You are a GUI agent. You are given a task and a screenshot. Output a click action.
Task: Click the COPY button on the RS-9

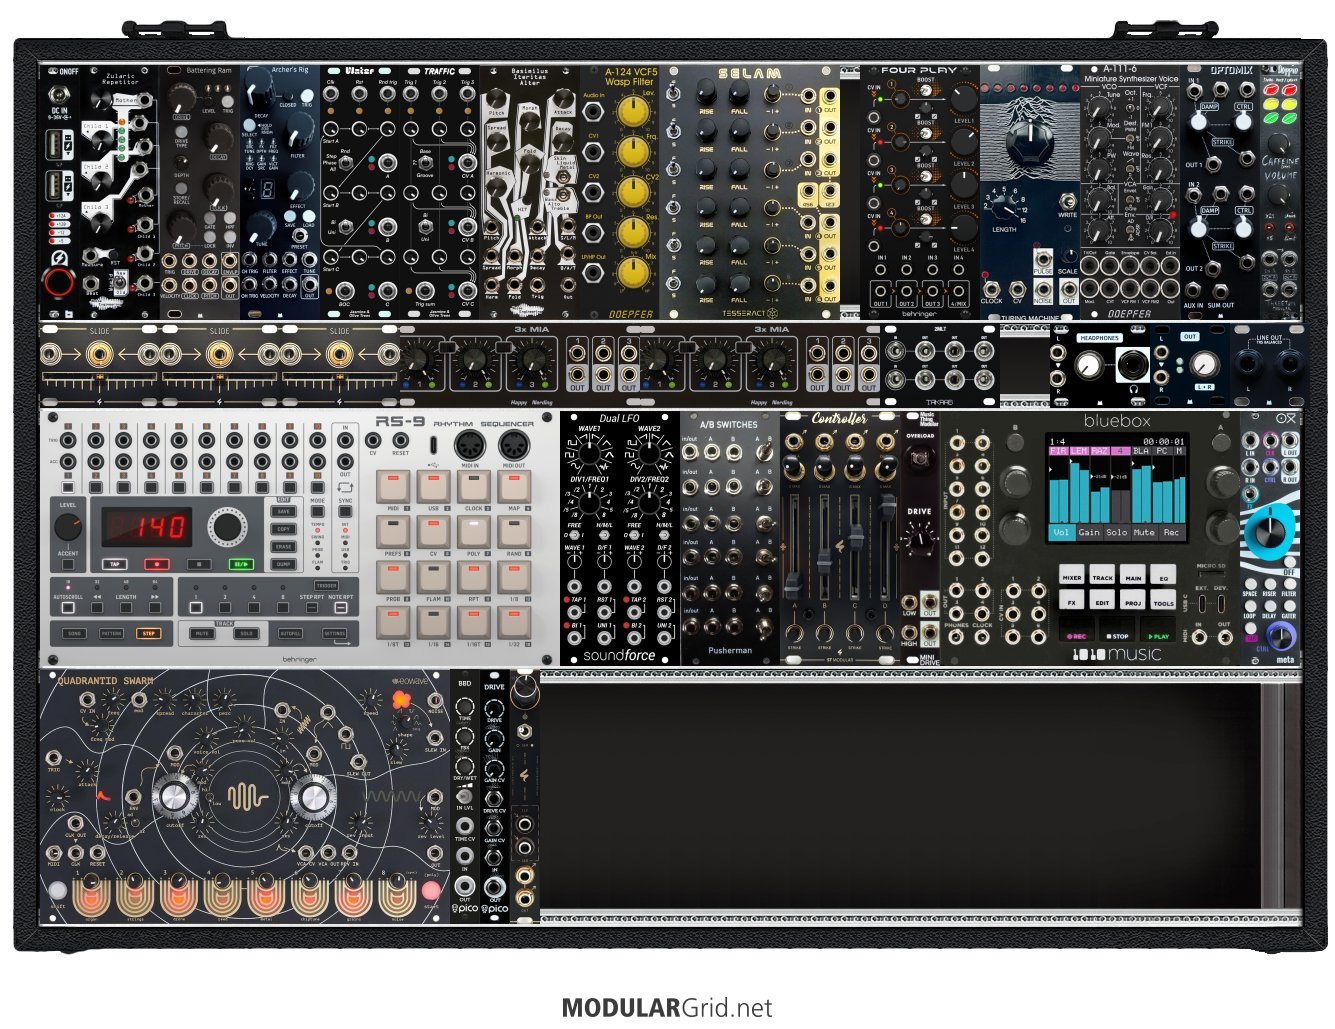pyautogui.click(x=283, y=529)
